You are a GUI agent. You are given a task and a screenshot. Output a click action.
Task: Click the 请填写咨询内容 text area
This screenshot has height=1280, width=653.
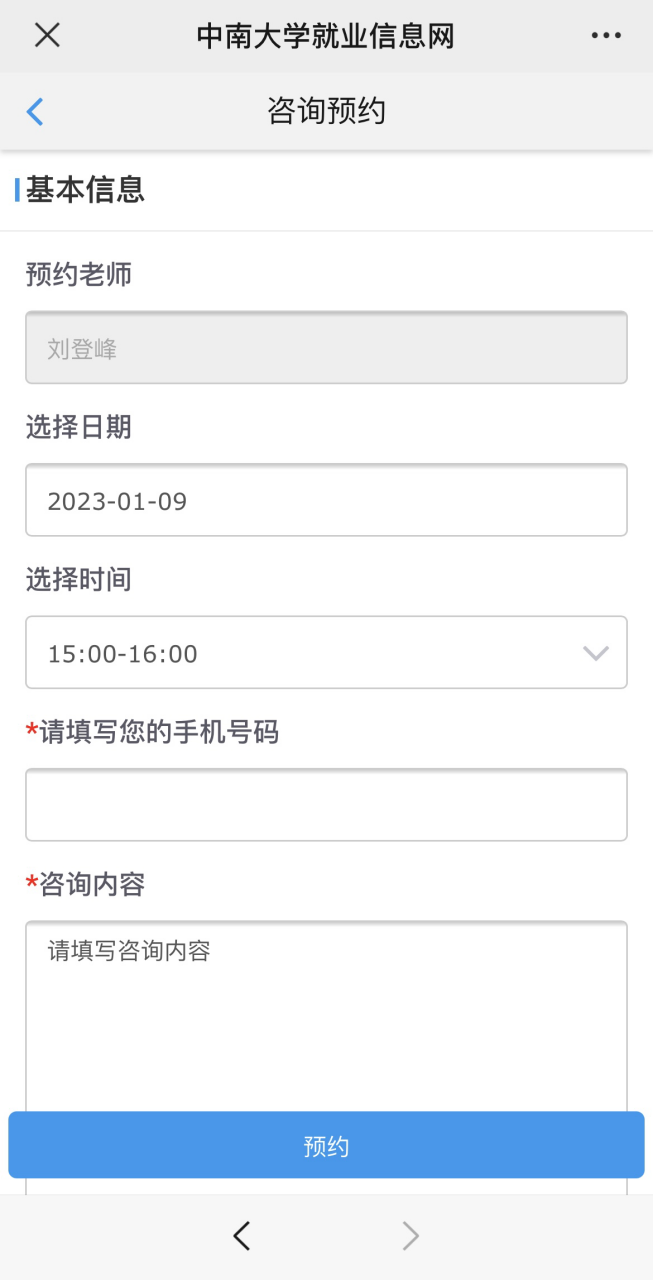[x=326, y=1010]
